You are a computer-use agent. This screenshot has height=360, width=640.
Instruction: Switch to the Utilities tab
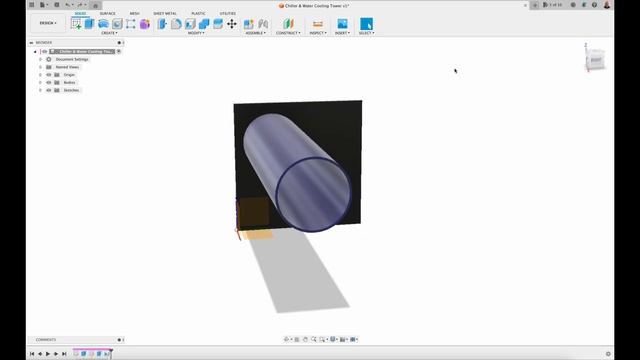(x=228, y=13)
